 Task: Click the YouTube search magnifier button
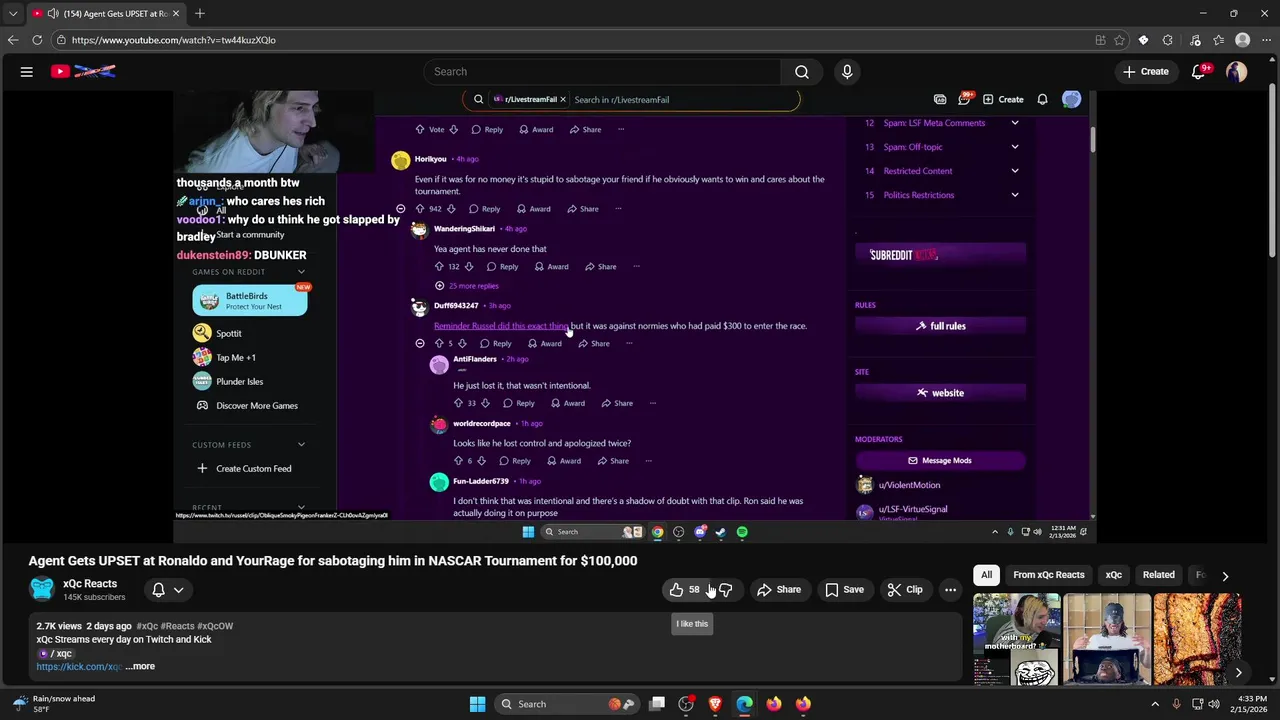801,72
